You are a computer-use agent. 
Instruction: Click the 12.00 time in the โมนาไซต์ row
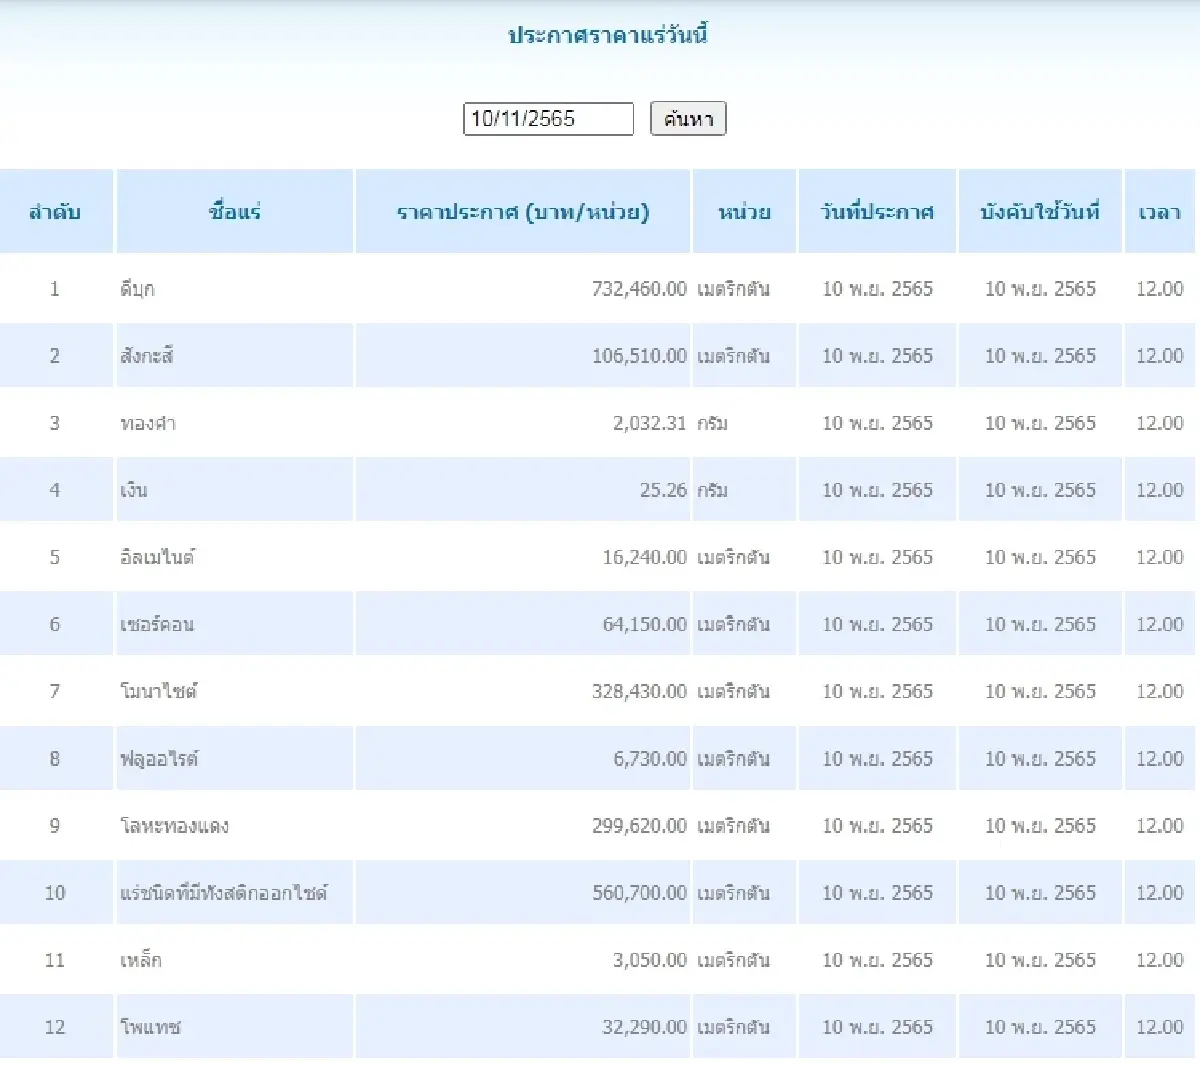click(x=1160, y=691)
